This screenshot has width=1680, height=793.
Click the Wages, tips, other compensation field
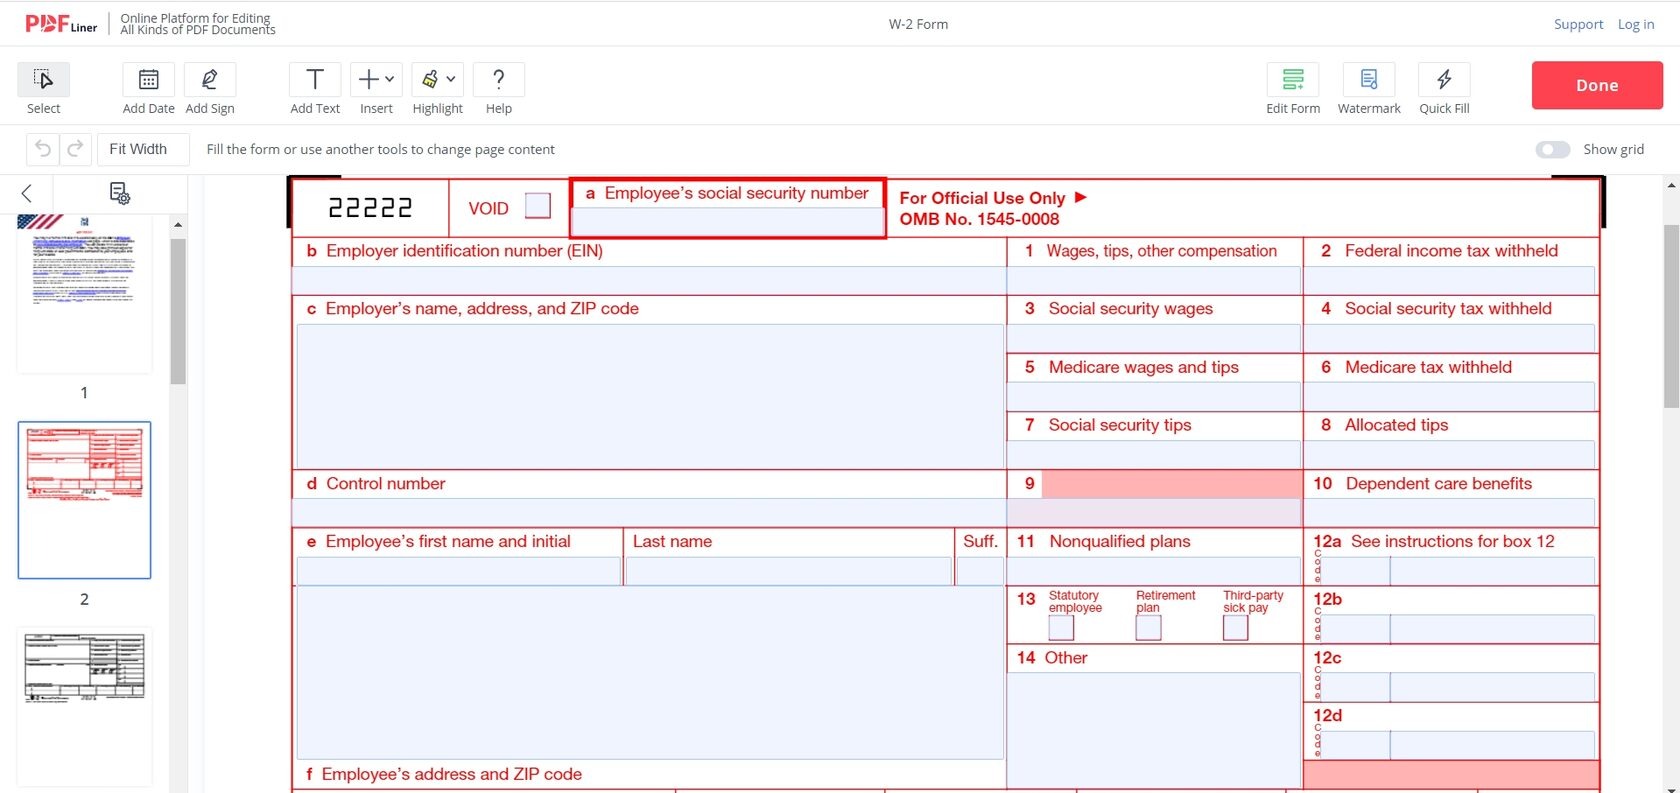pyautogui.click(x=1154, y=280)
